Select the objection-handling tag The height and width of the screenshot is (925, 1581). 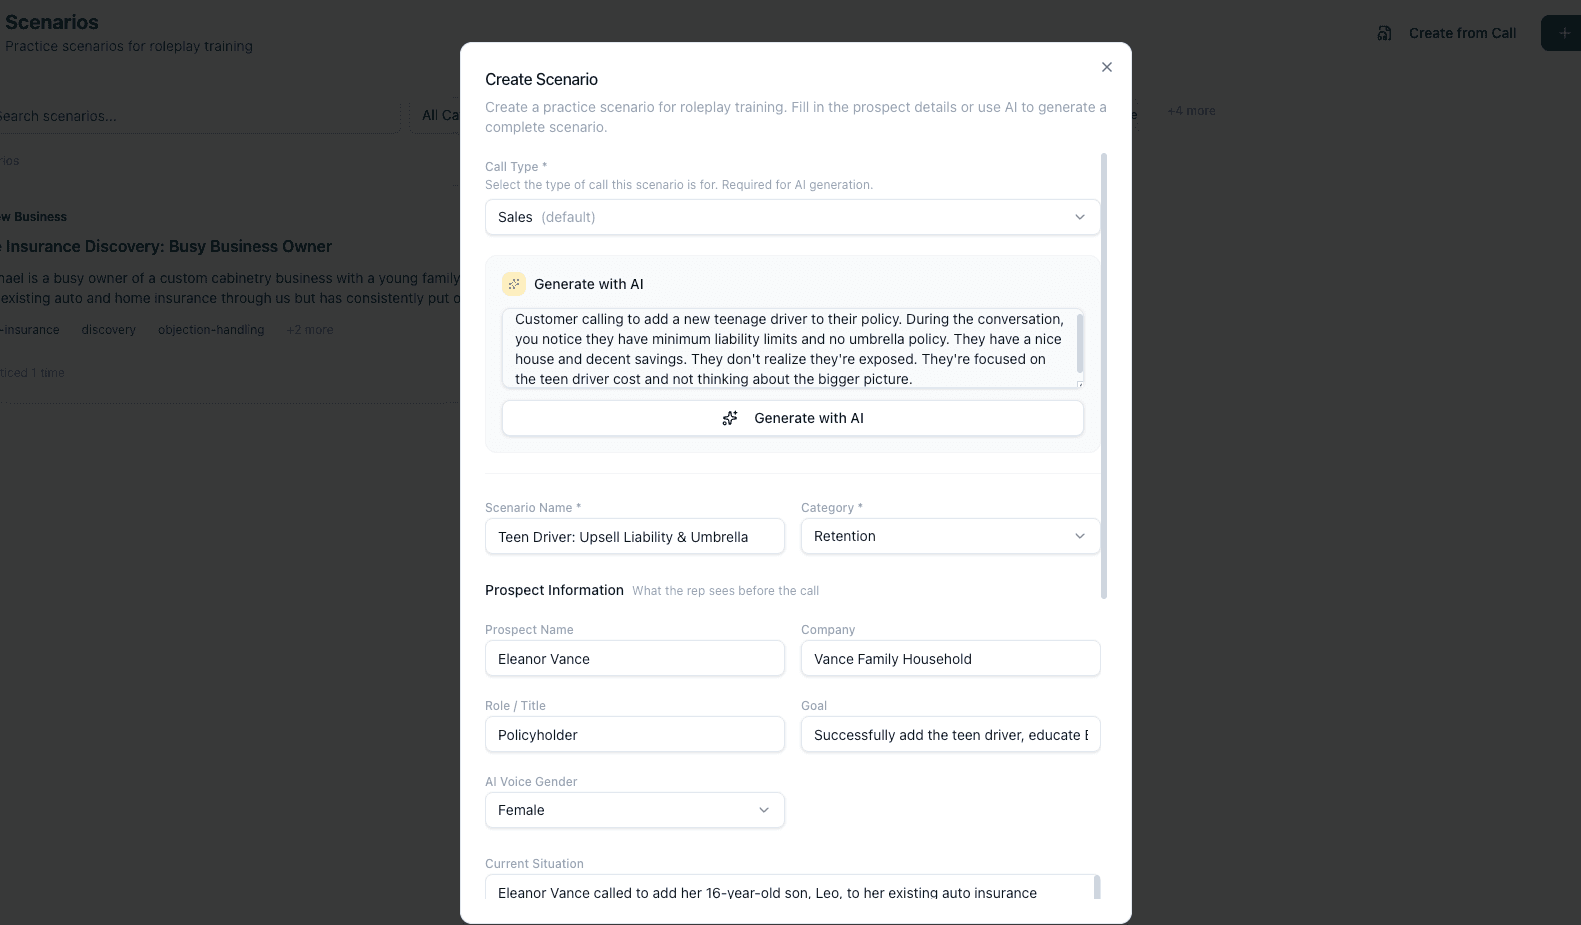click(x=211, y=329)
